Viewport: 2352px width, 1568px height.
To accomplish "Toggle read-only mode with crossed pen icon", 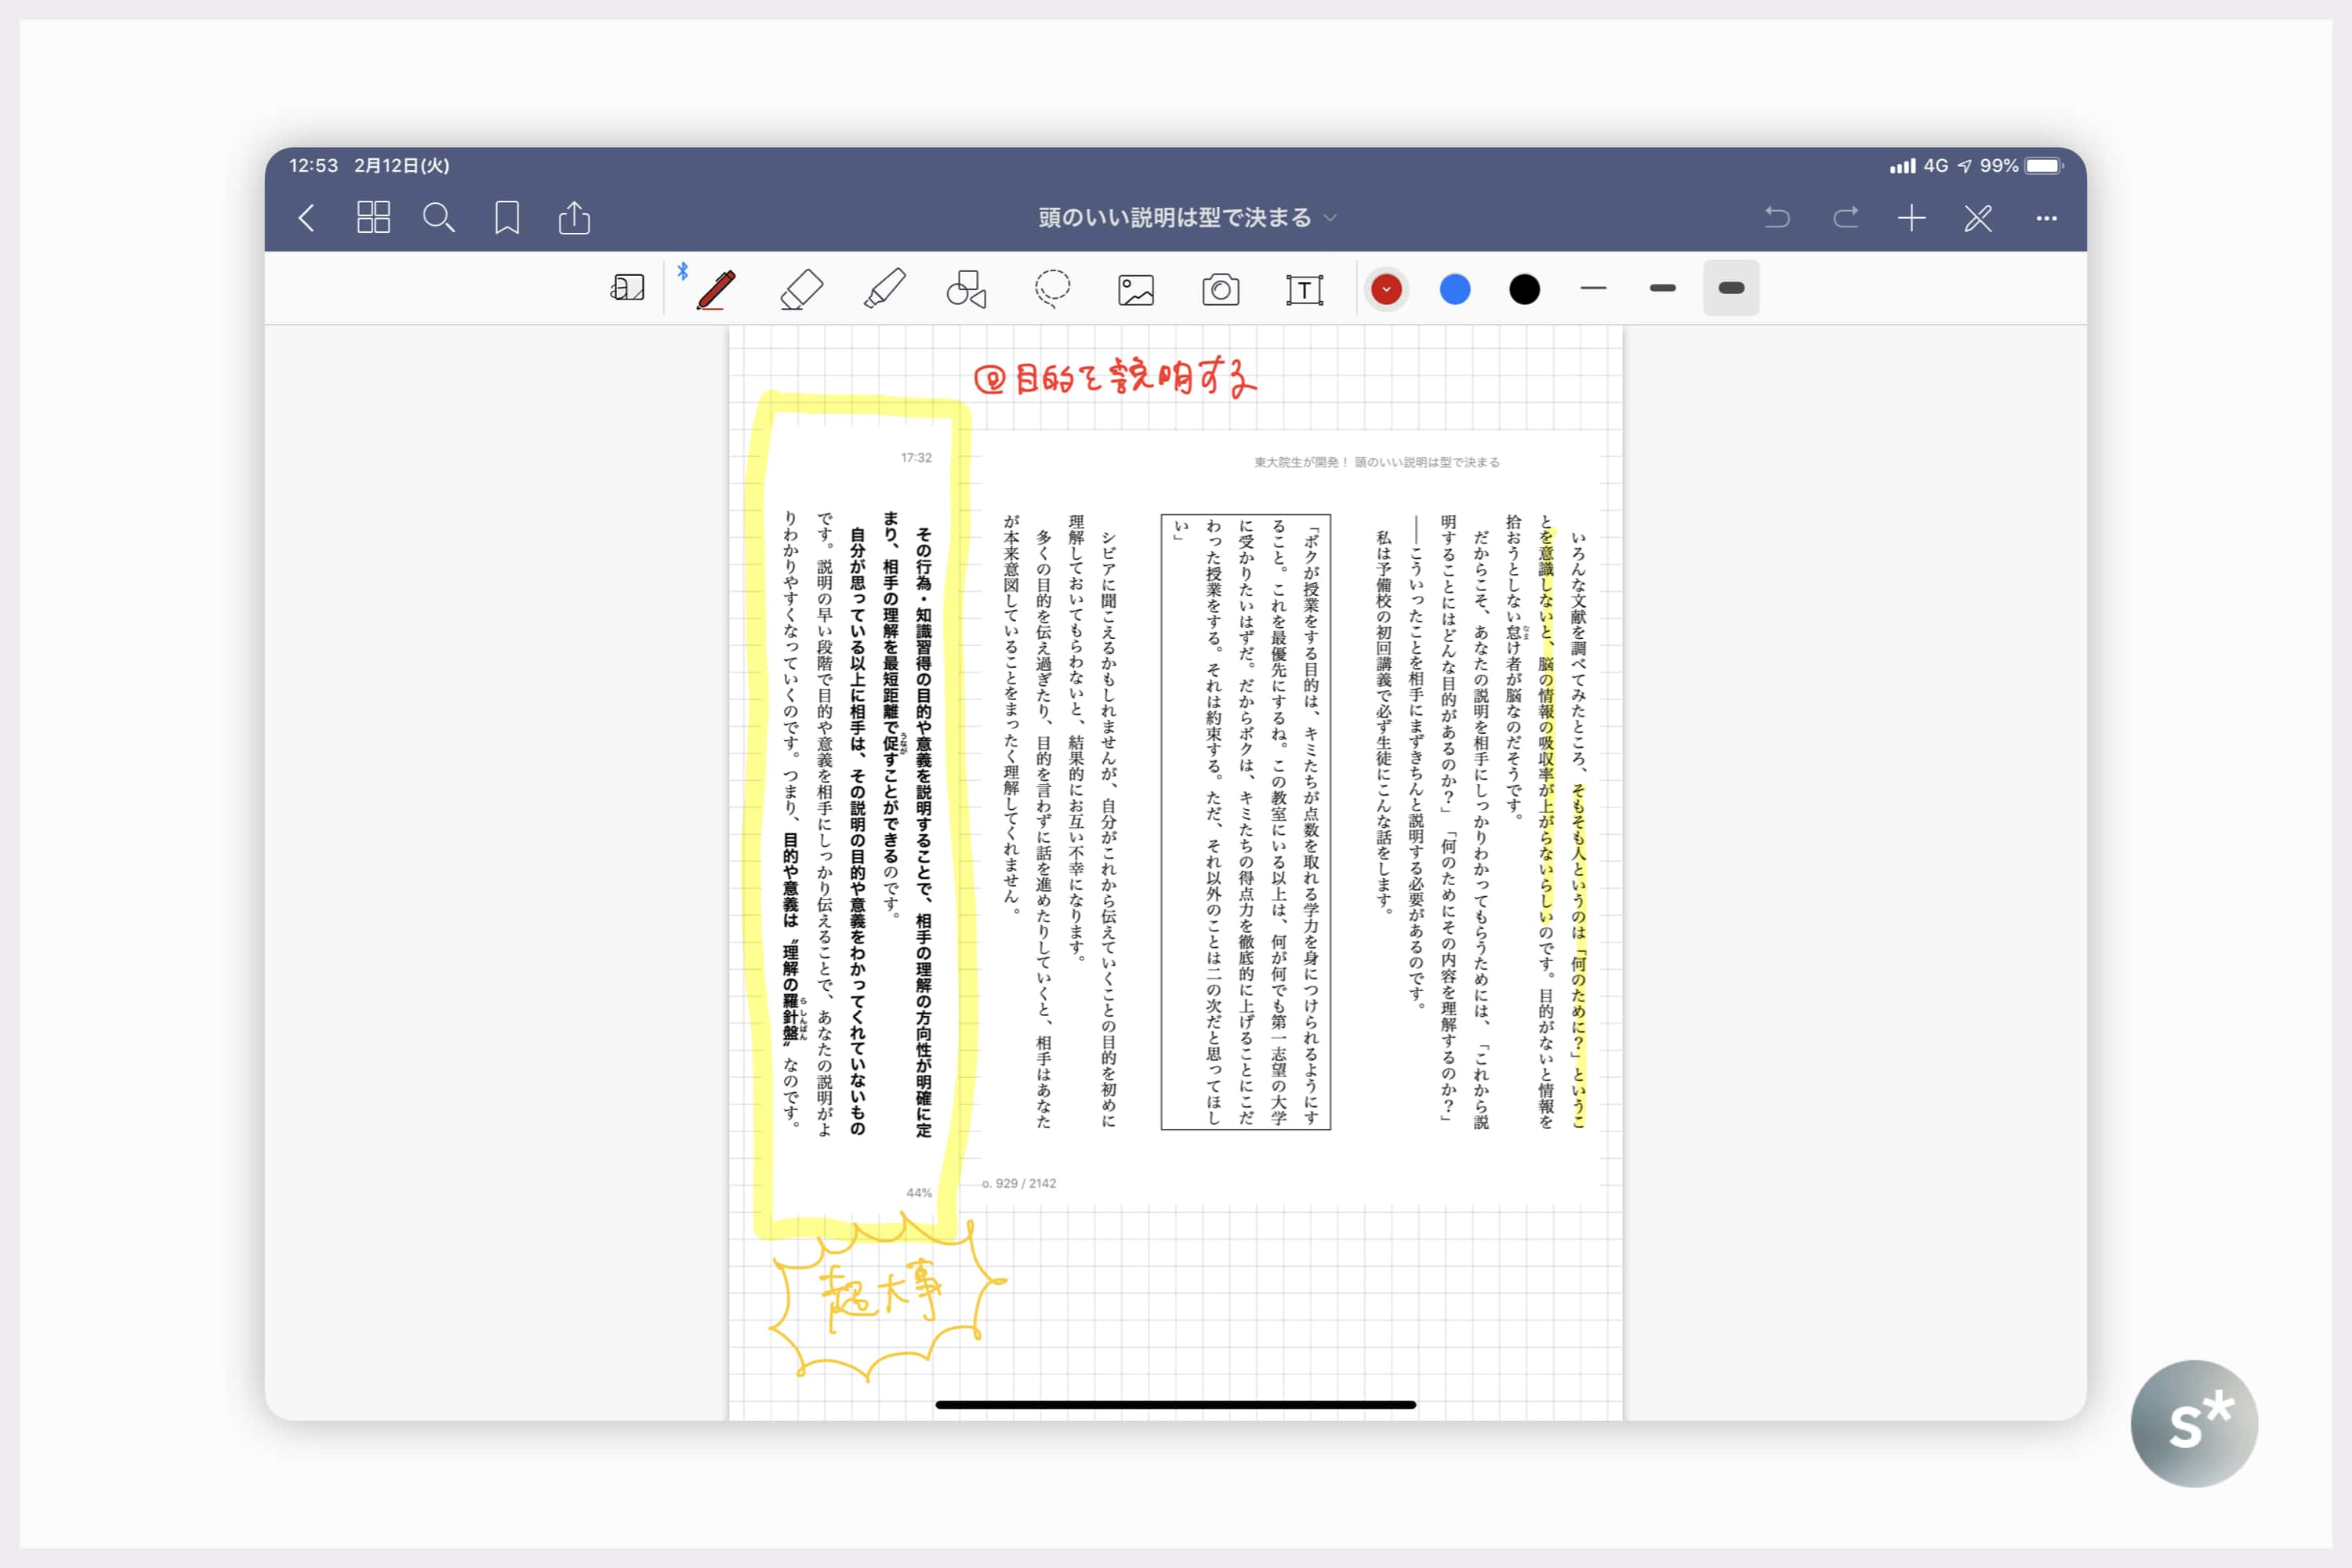I will coord(1978,218).
